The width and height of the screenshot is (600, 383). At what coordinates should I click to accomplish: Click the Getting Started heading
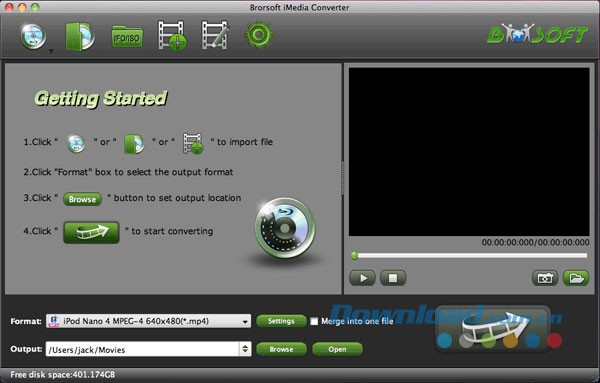(x=101, y=99)
